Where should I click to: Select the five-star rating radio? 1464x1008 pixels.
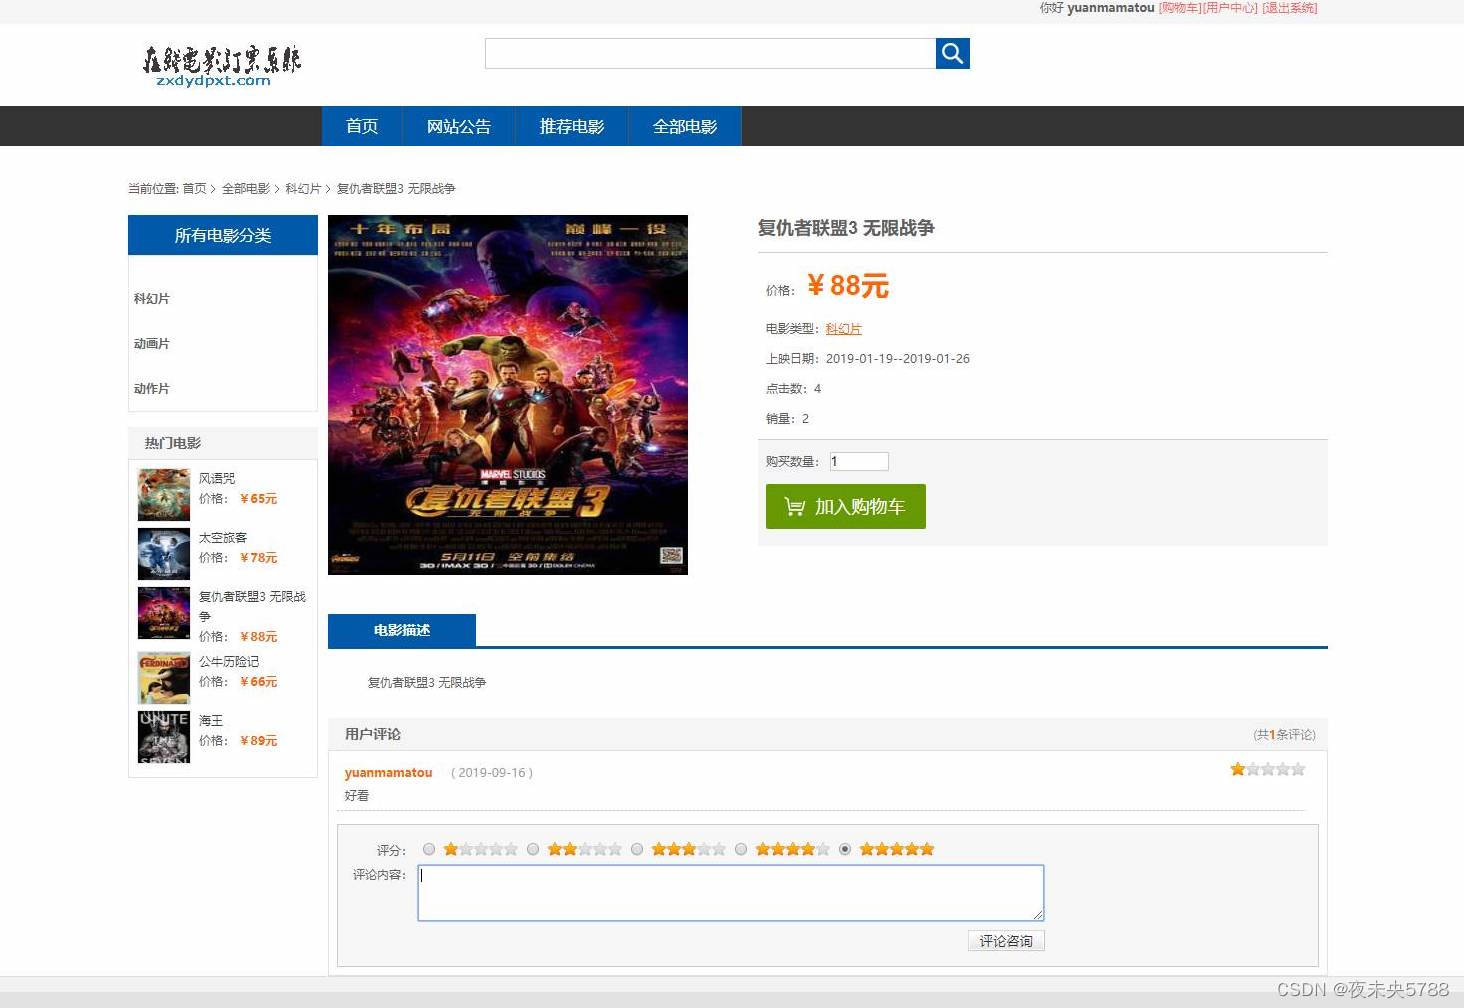(845, 849)
